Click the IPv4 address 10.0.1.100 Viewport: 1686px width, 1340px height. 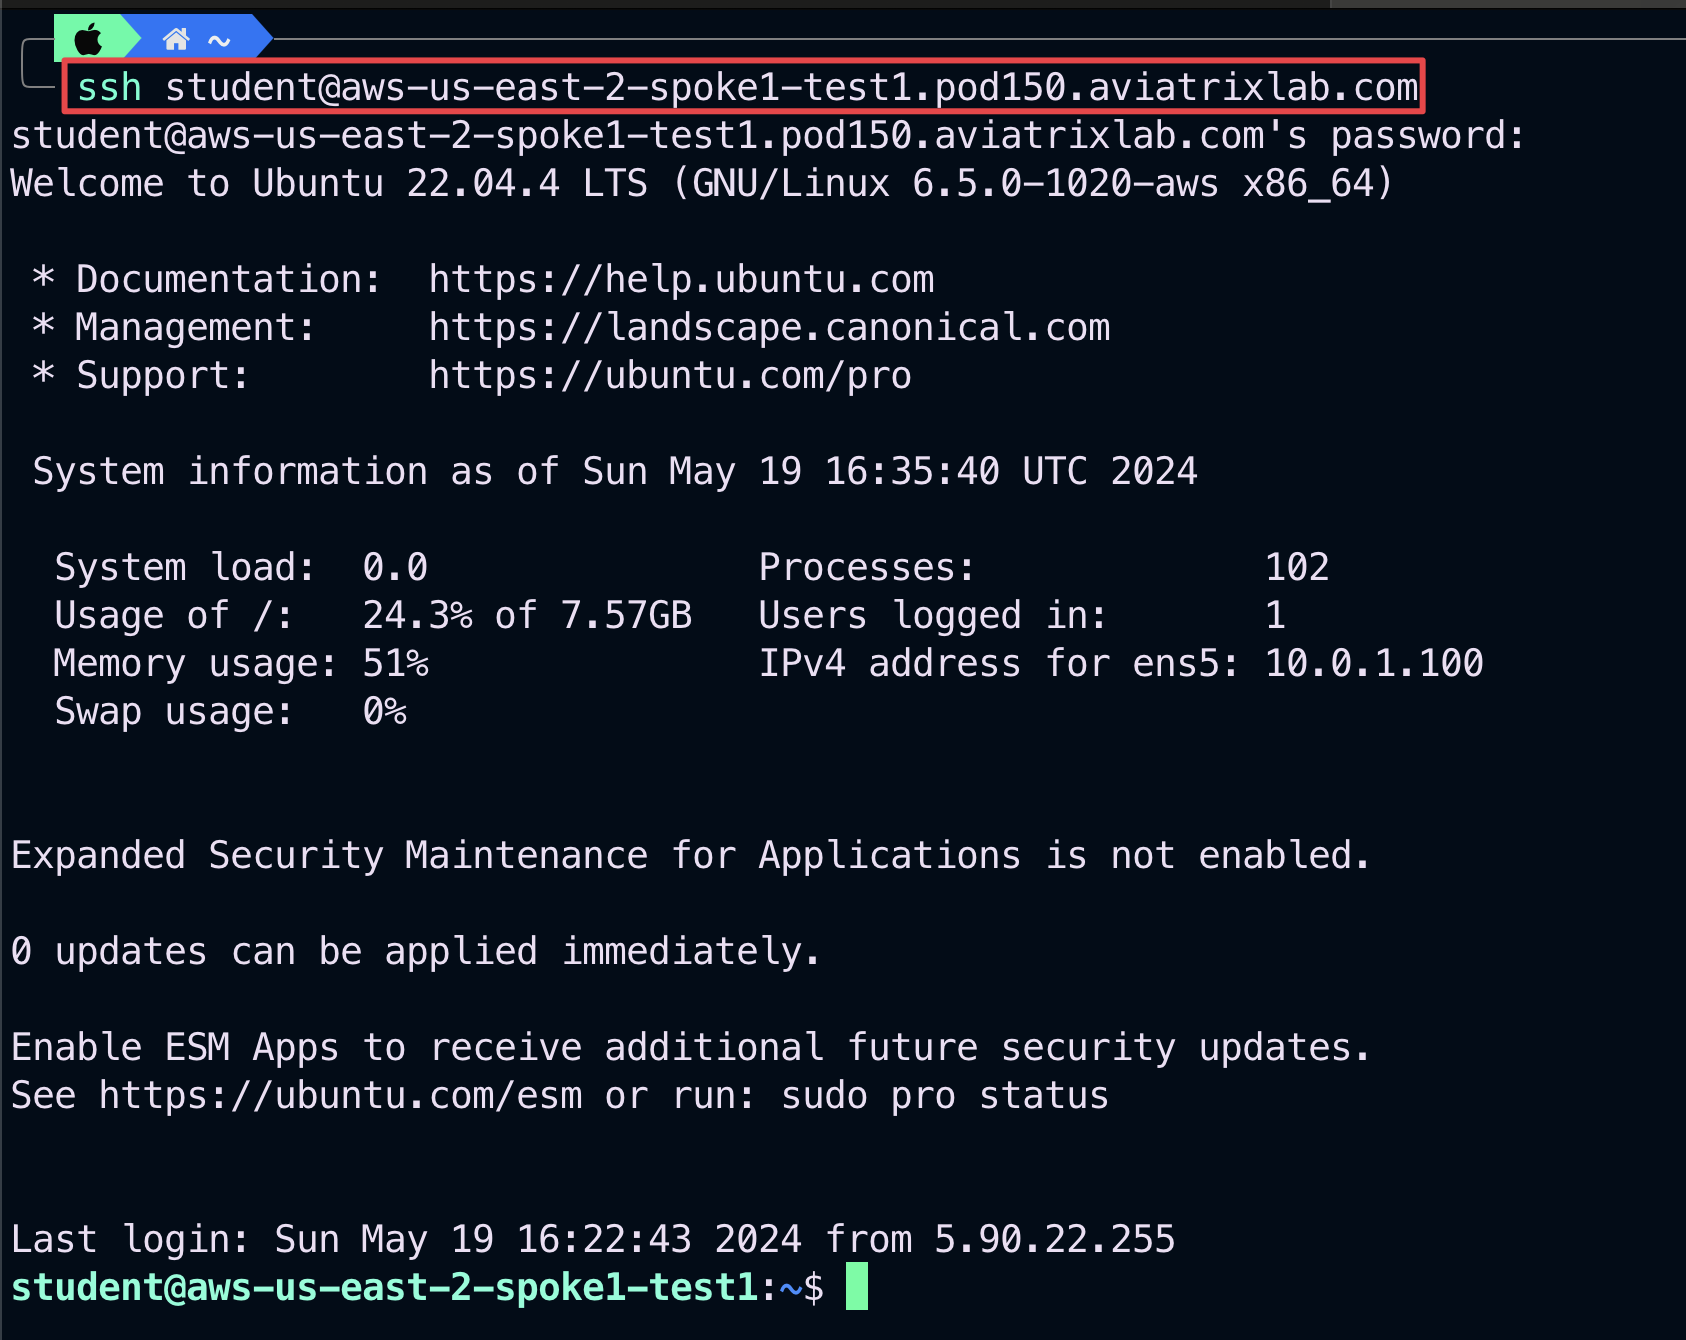coord(1374,663)
